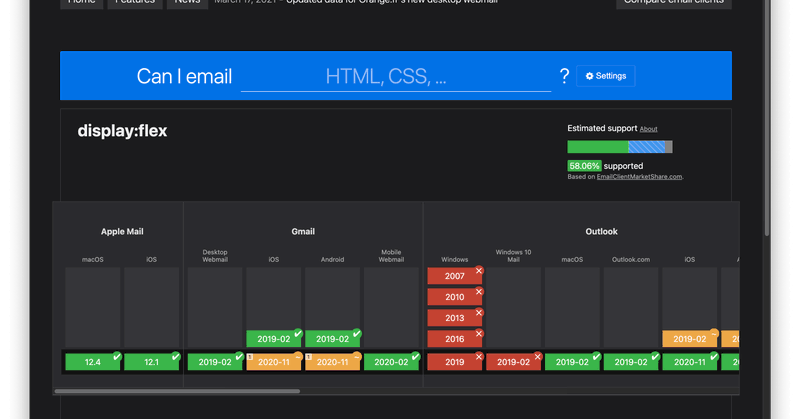Open footnote 1 badge on Gmail Android 2020-11

(309, 356)
